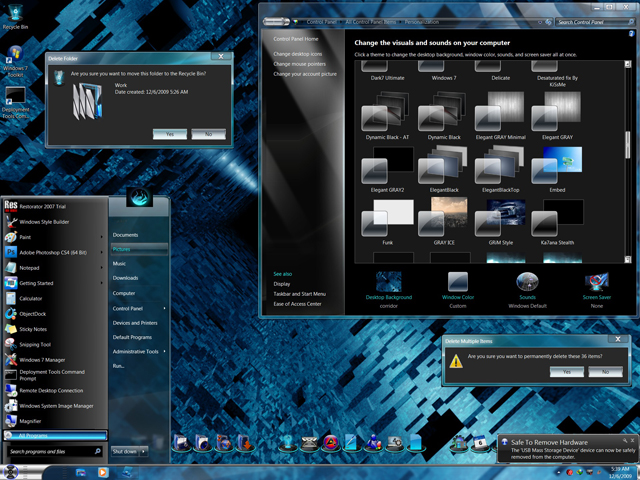Expand the Notepad jump list arrow

click(x=101, y=268)
